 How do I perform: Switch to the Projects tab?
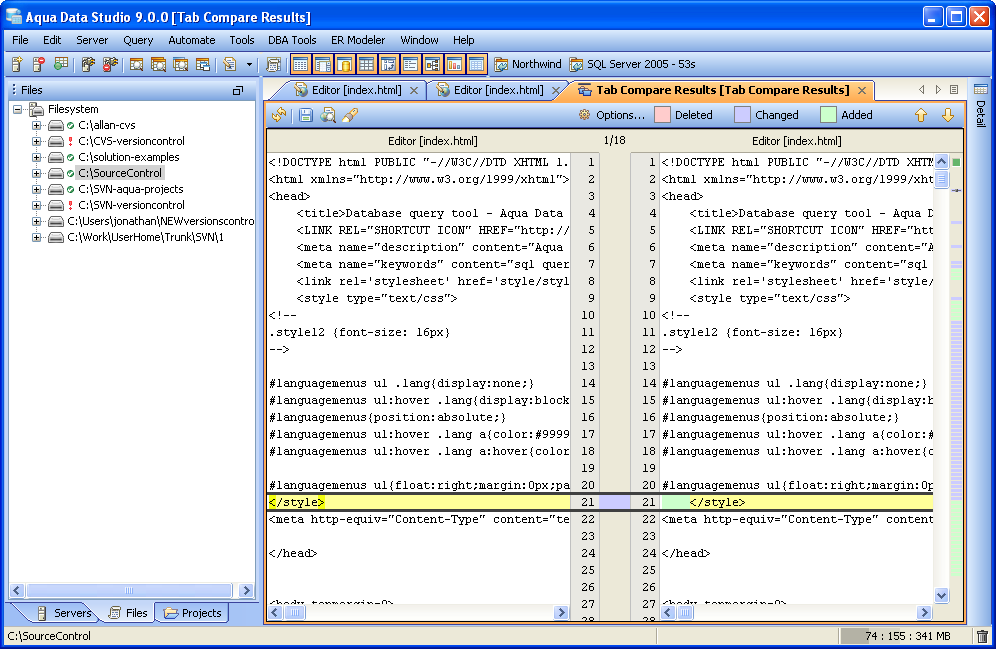(x=192, y=613)
